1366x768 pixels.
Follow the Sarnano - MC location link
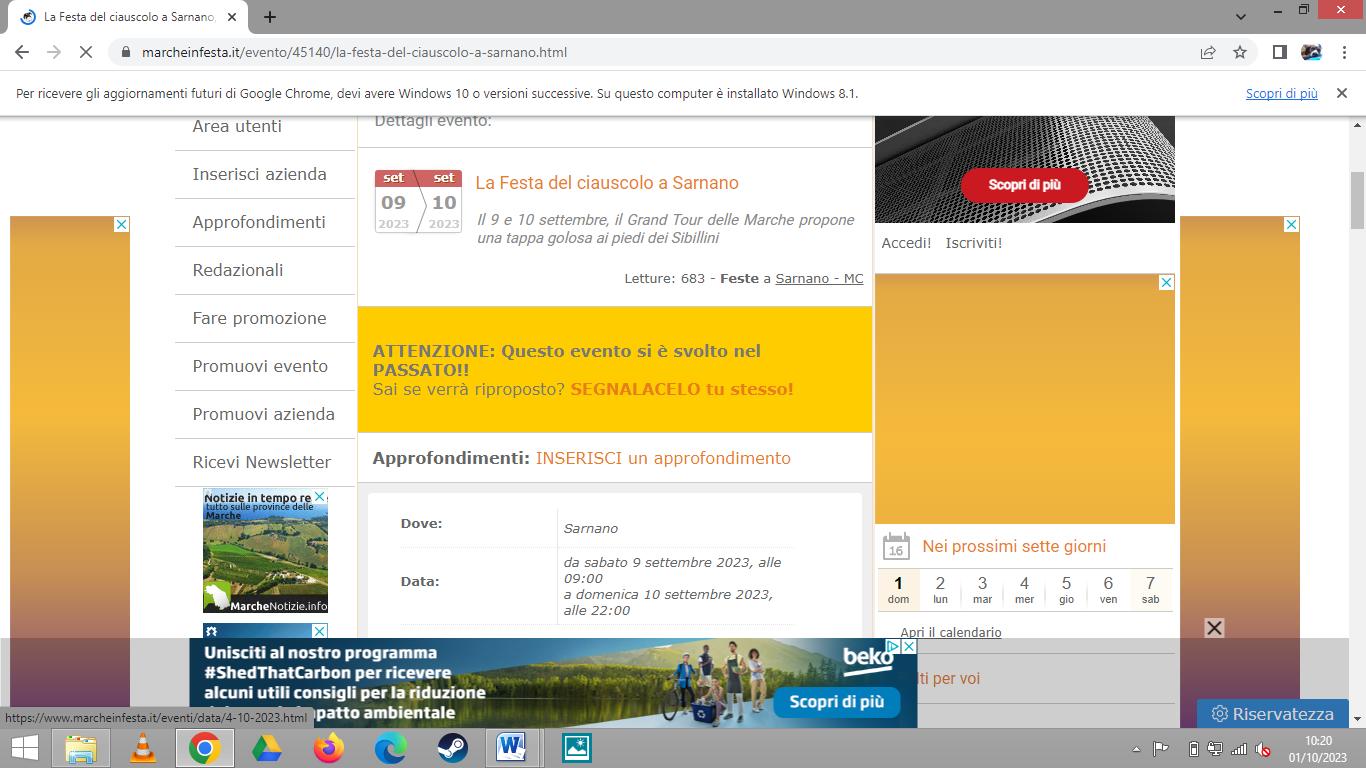pyautogui.click(x=819, y=278)
